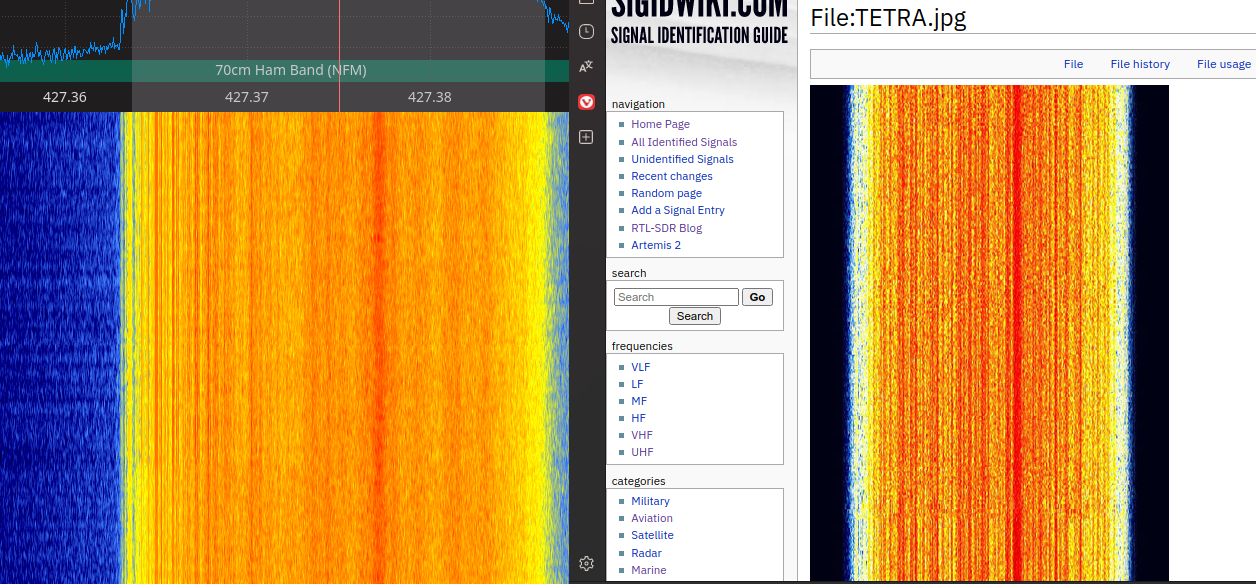Screen dimensions: 1256x584
Task: Click the red Vivaldi web panel icon
Action: pyautogui.click(x=587, y=102)
